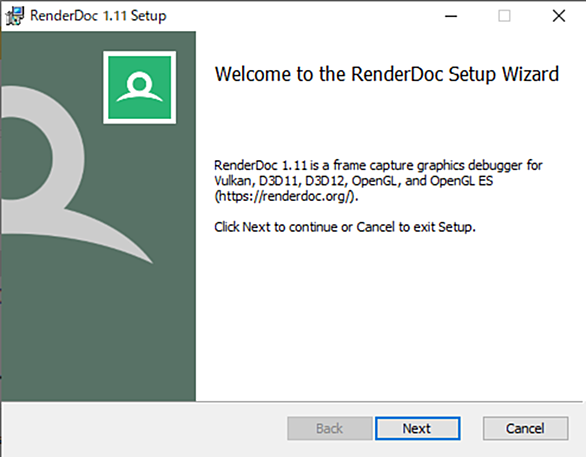
Task: Click the disabled Back button
Action: click(x=330, y=428)
